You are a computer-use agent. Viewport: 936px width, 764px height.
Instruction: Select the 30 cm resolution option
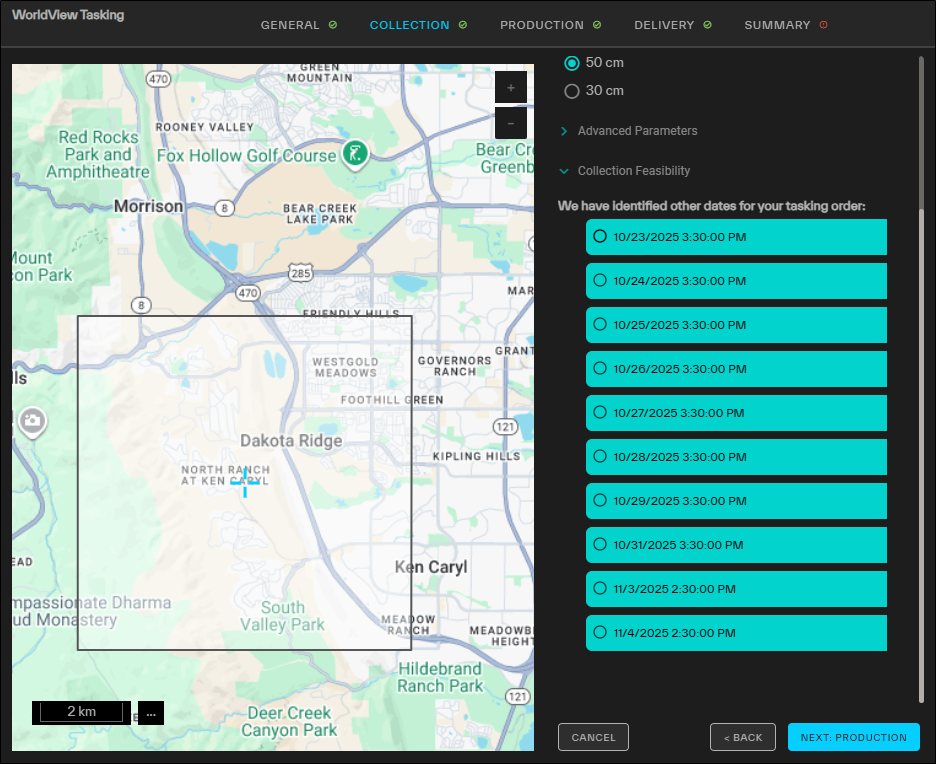click(572, 91)
